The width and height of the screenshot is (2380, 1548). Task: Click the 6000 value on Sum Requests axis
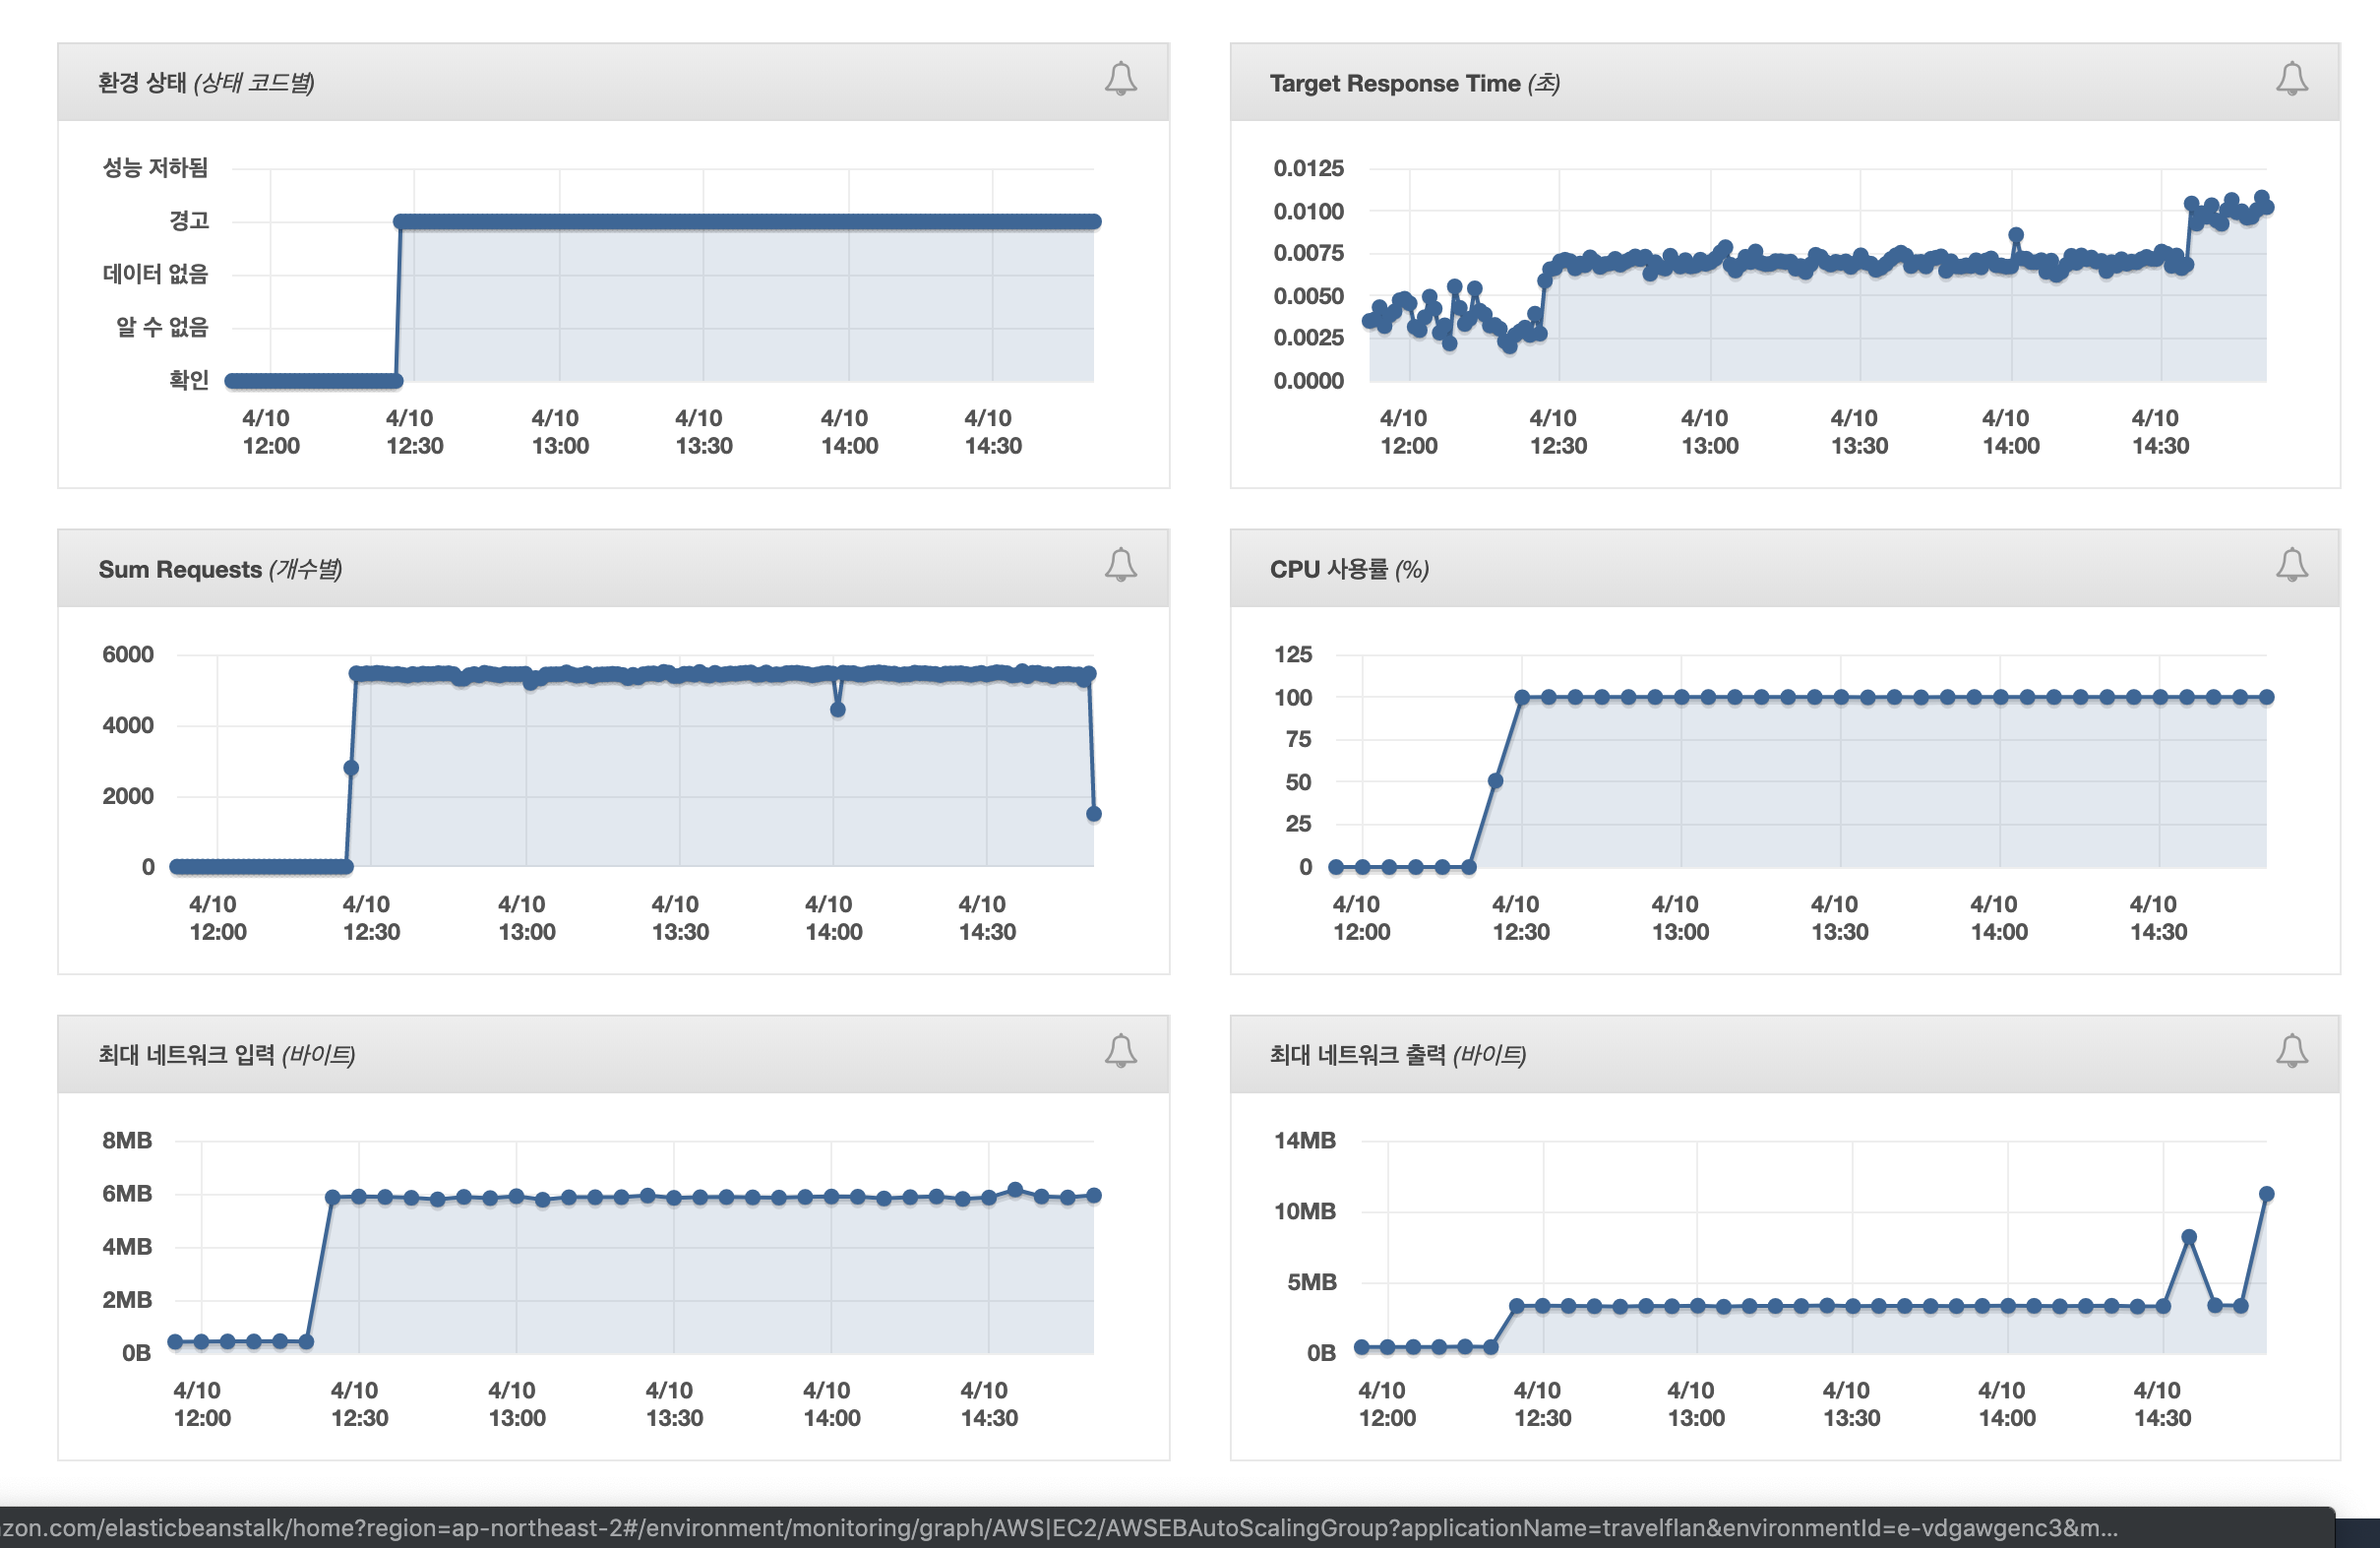click(x=128, y=654)
